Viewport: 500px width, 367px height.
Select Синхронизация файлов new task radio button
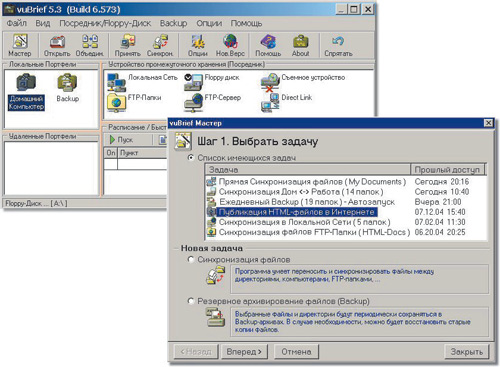[191, 259]
